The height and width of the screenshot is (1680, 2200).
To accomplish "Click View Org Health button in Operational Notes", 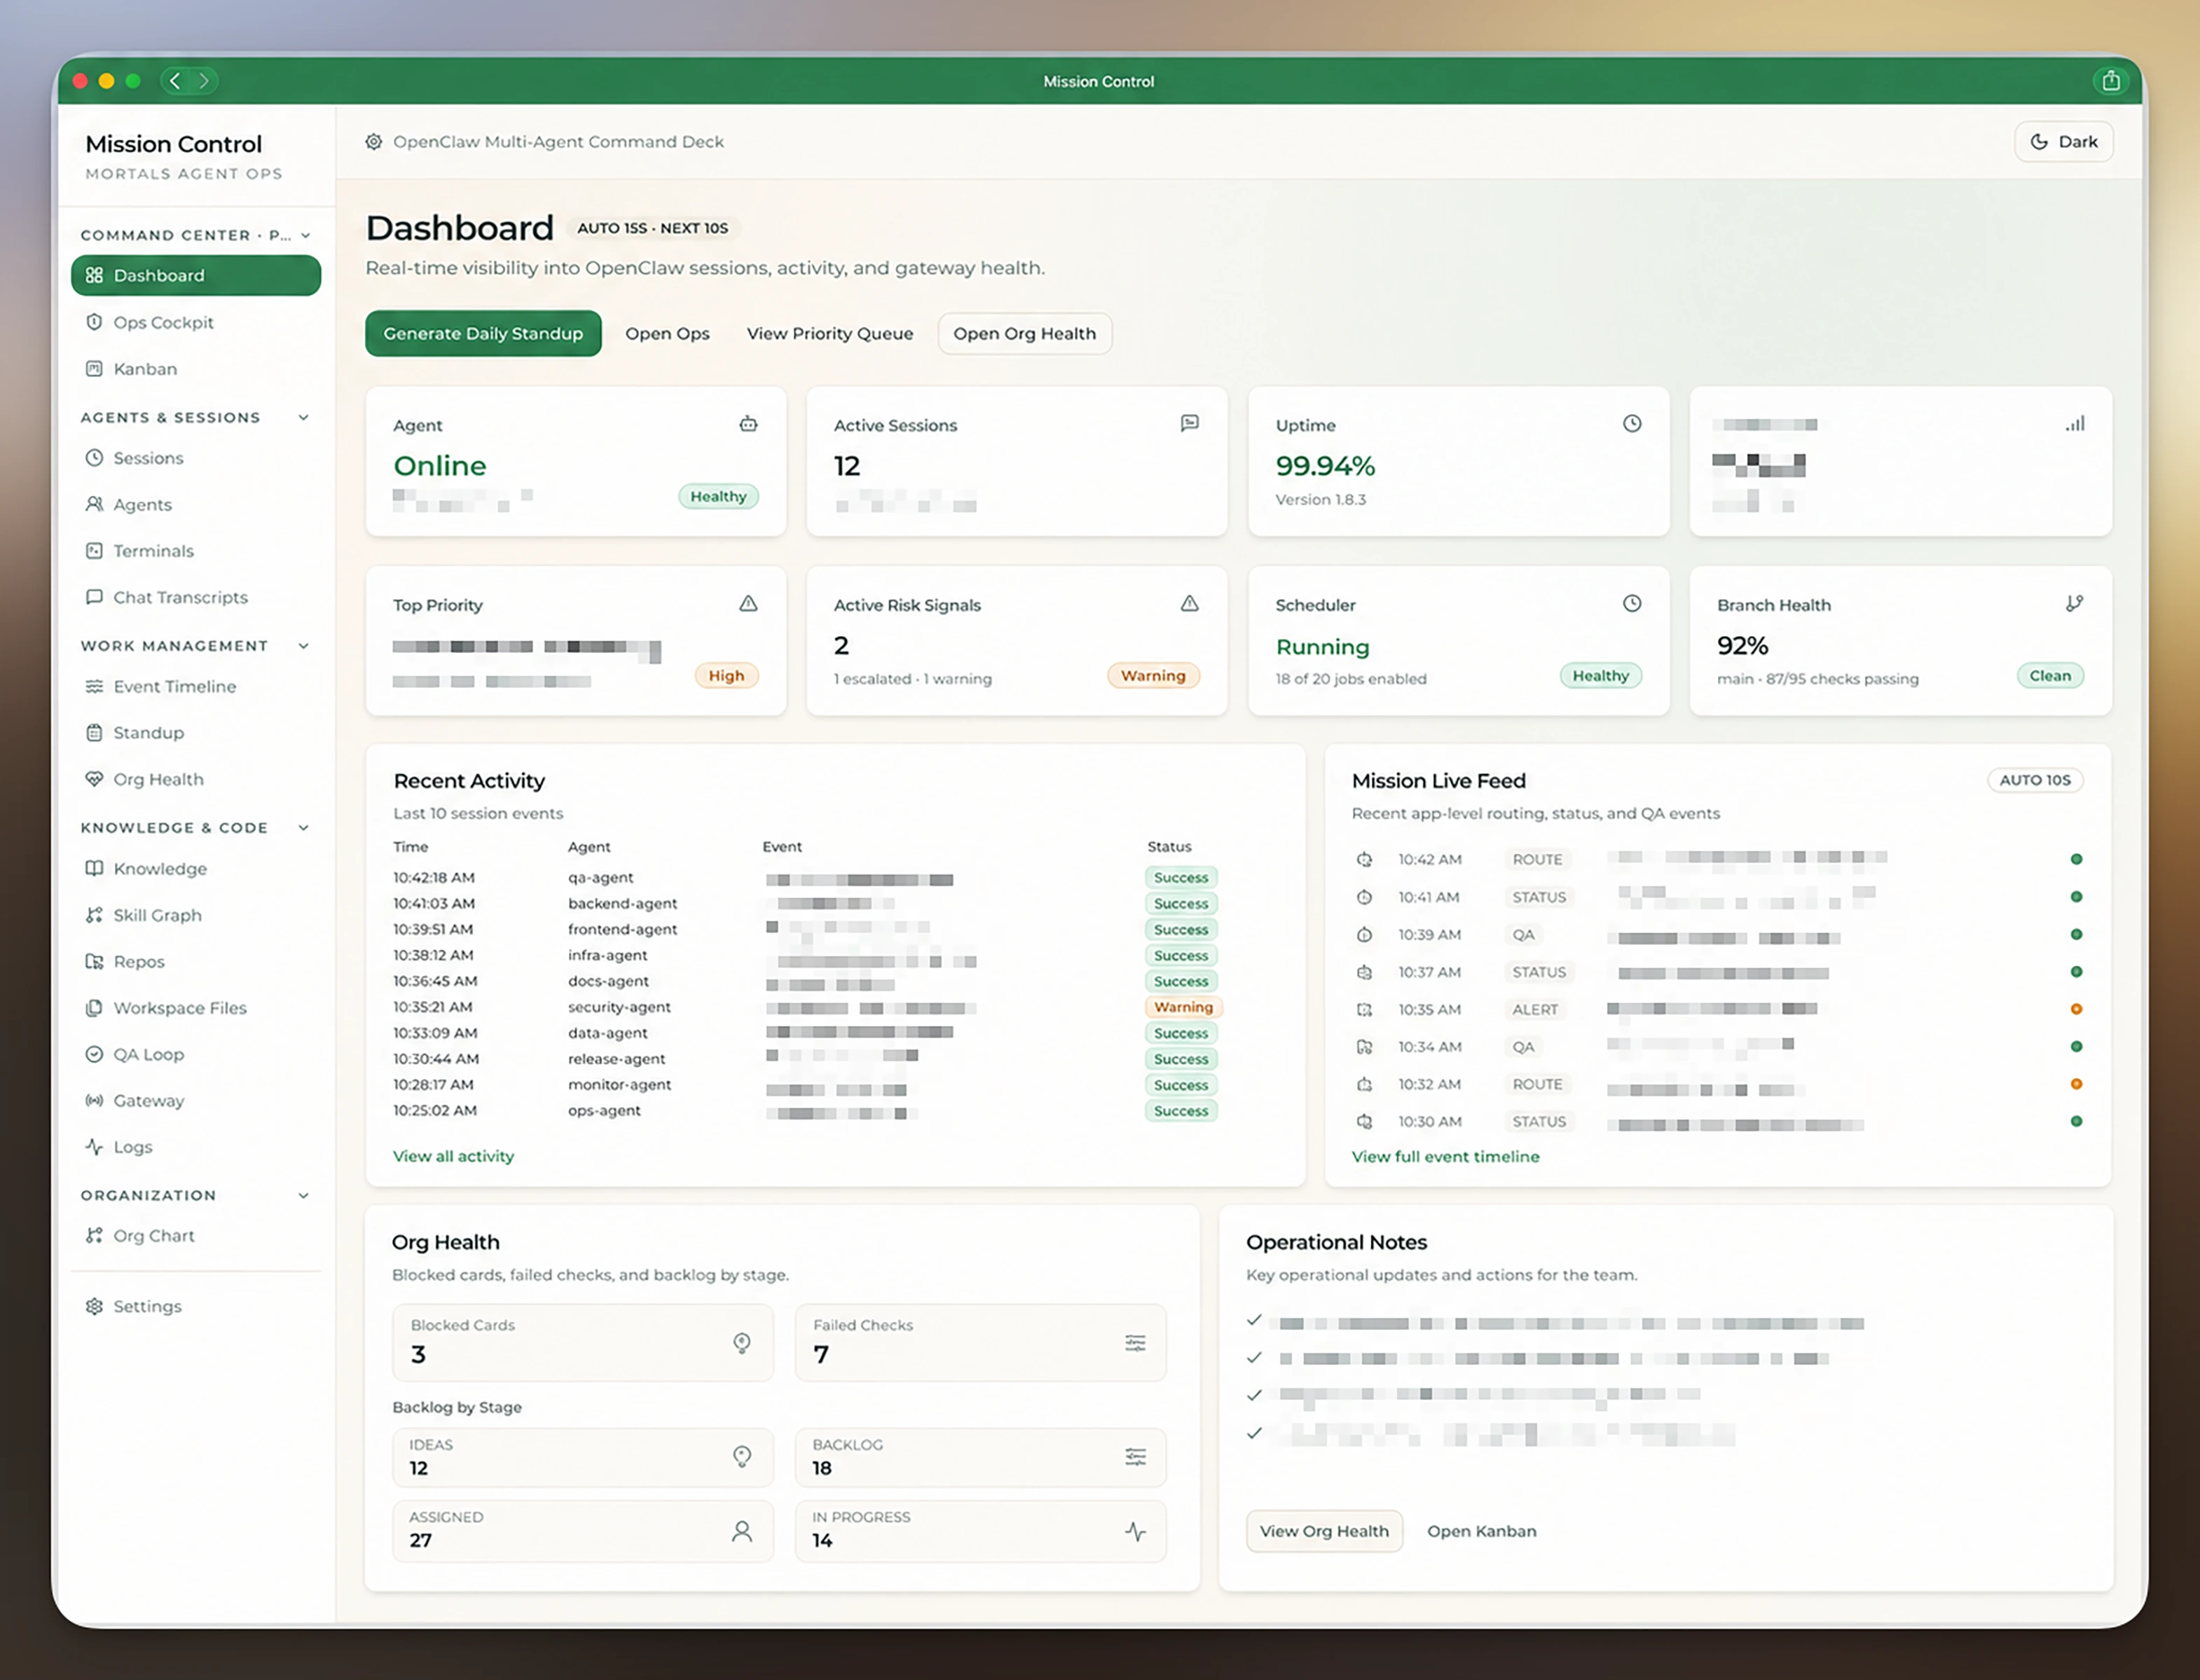I will pyautogui.click(x=1324, y=1531).
